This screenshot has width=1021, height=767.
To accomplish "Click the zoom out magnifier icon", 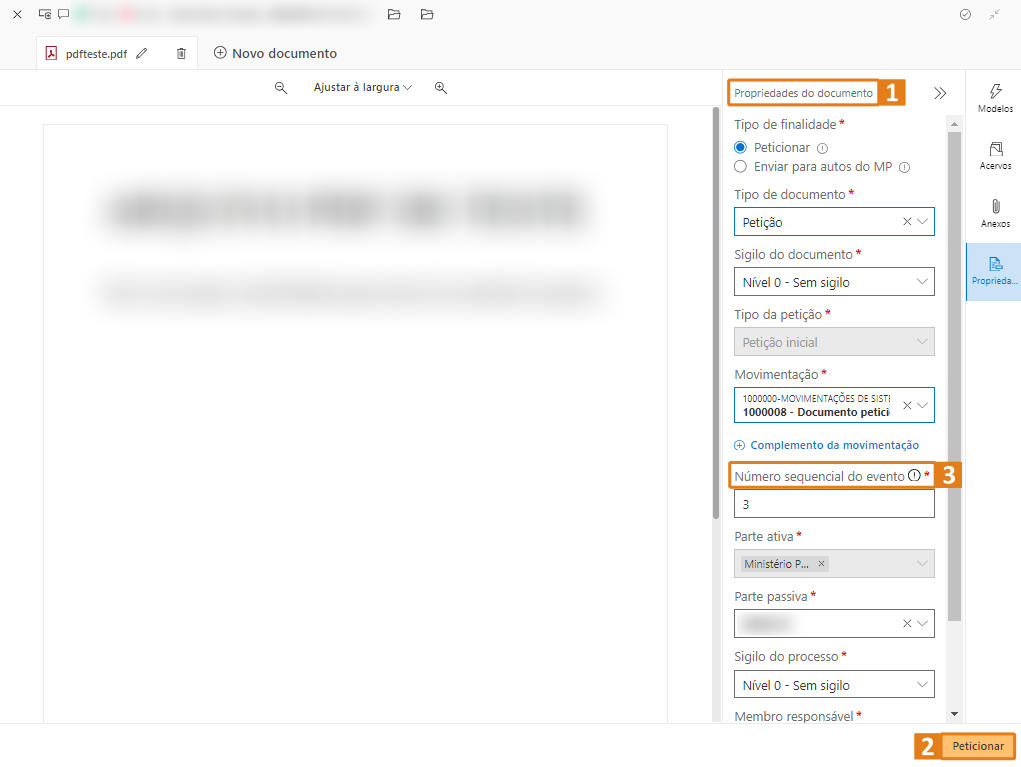I will pyautogui.click(x=281, y=88).
